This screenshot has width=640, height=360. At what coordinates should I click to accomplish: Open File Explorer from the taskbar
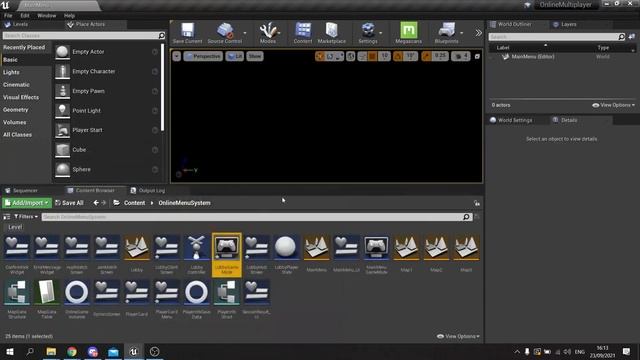(51, 351)
